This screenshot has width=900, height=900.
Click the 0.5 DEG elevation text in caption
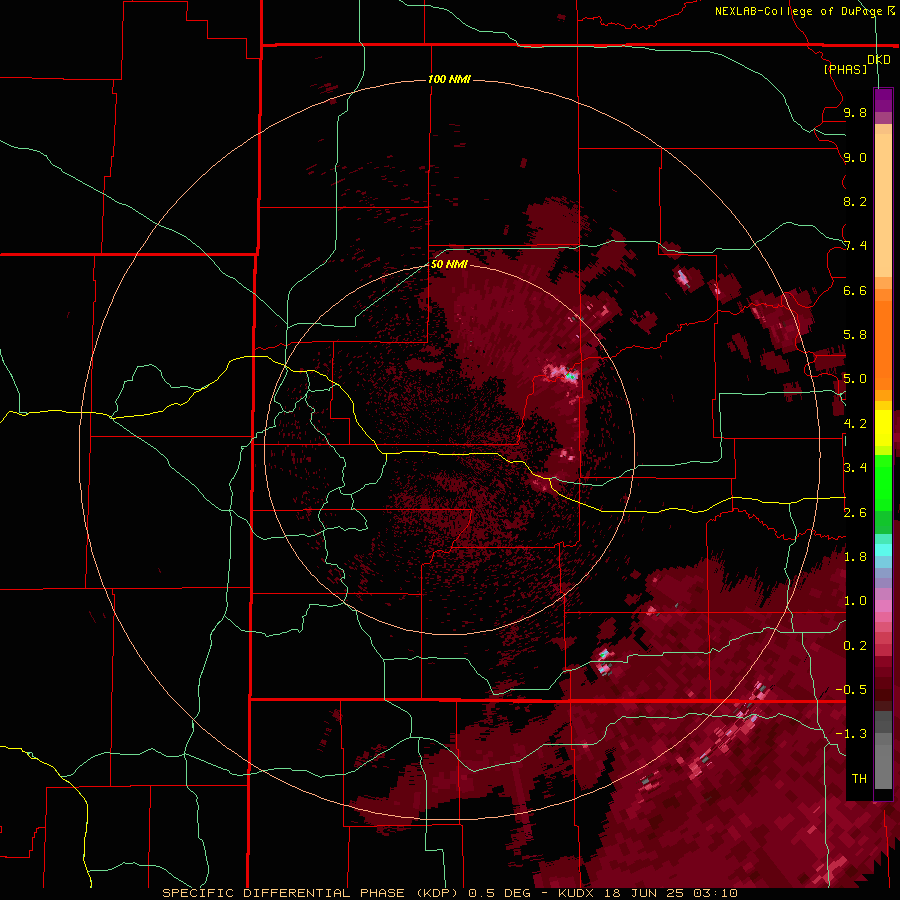(499, 893)
